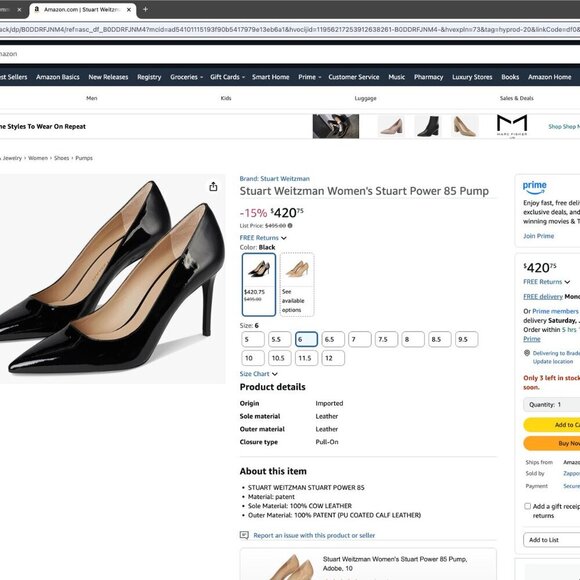
Task: Click the browser address bar URL
Action: pos(290,29)
